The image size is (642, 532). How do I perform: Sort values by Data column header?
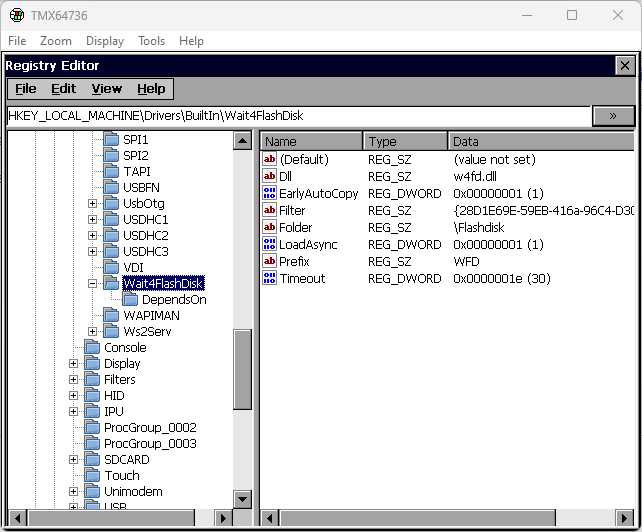point(541,141)
